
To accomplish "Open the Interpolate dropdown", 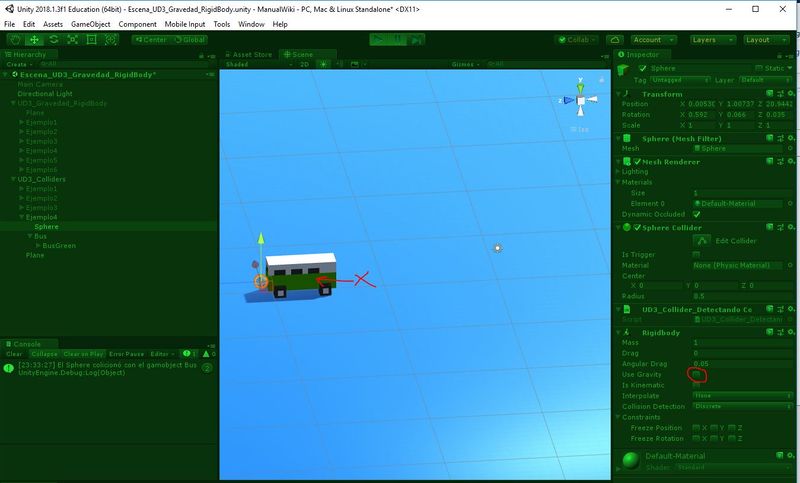I will [x=742, y=396].
